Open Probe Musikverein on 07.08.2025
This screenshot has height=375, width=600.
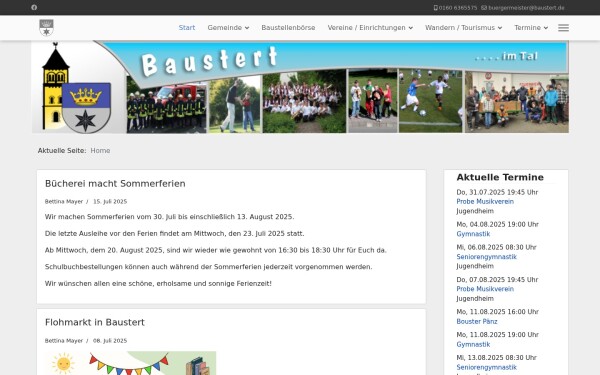[485, 289]
